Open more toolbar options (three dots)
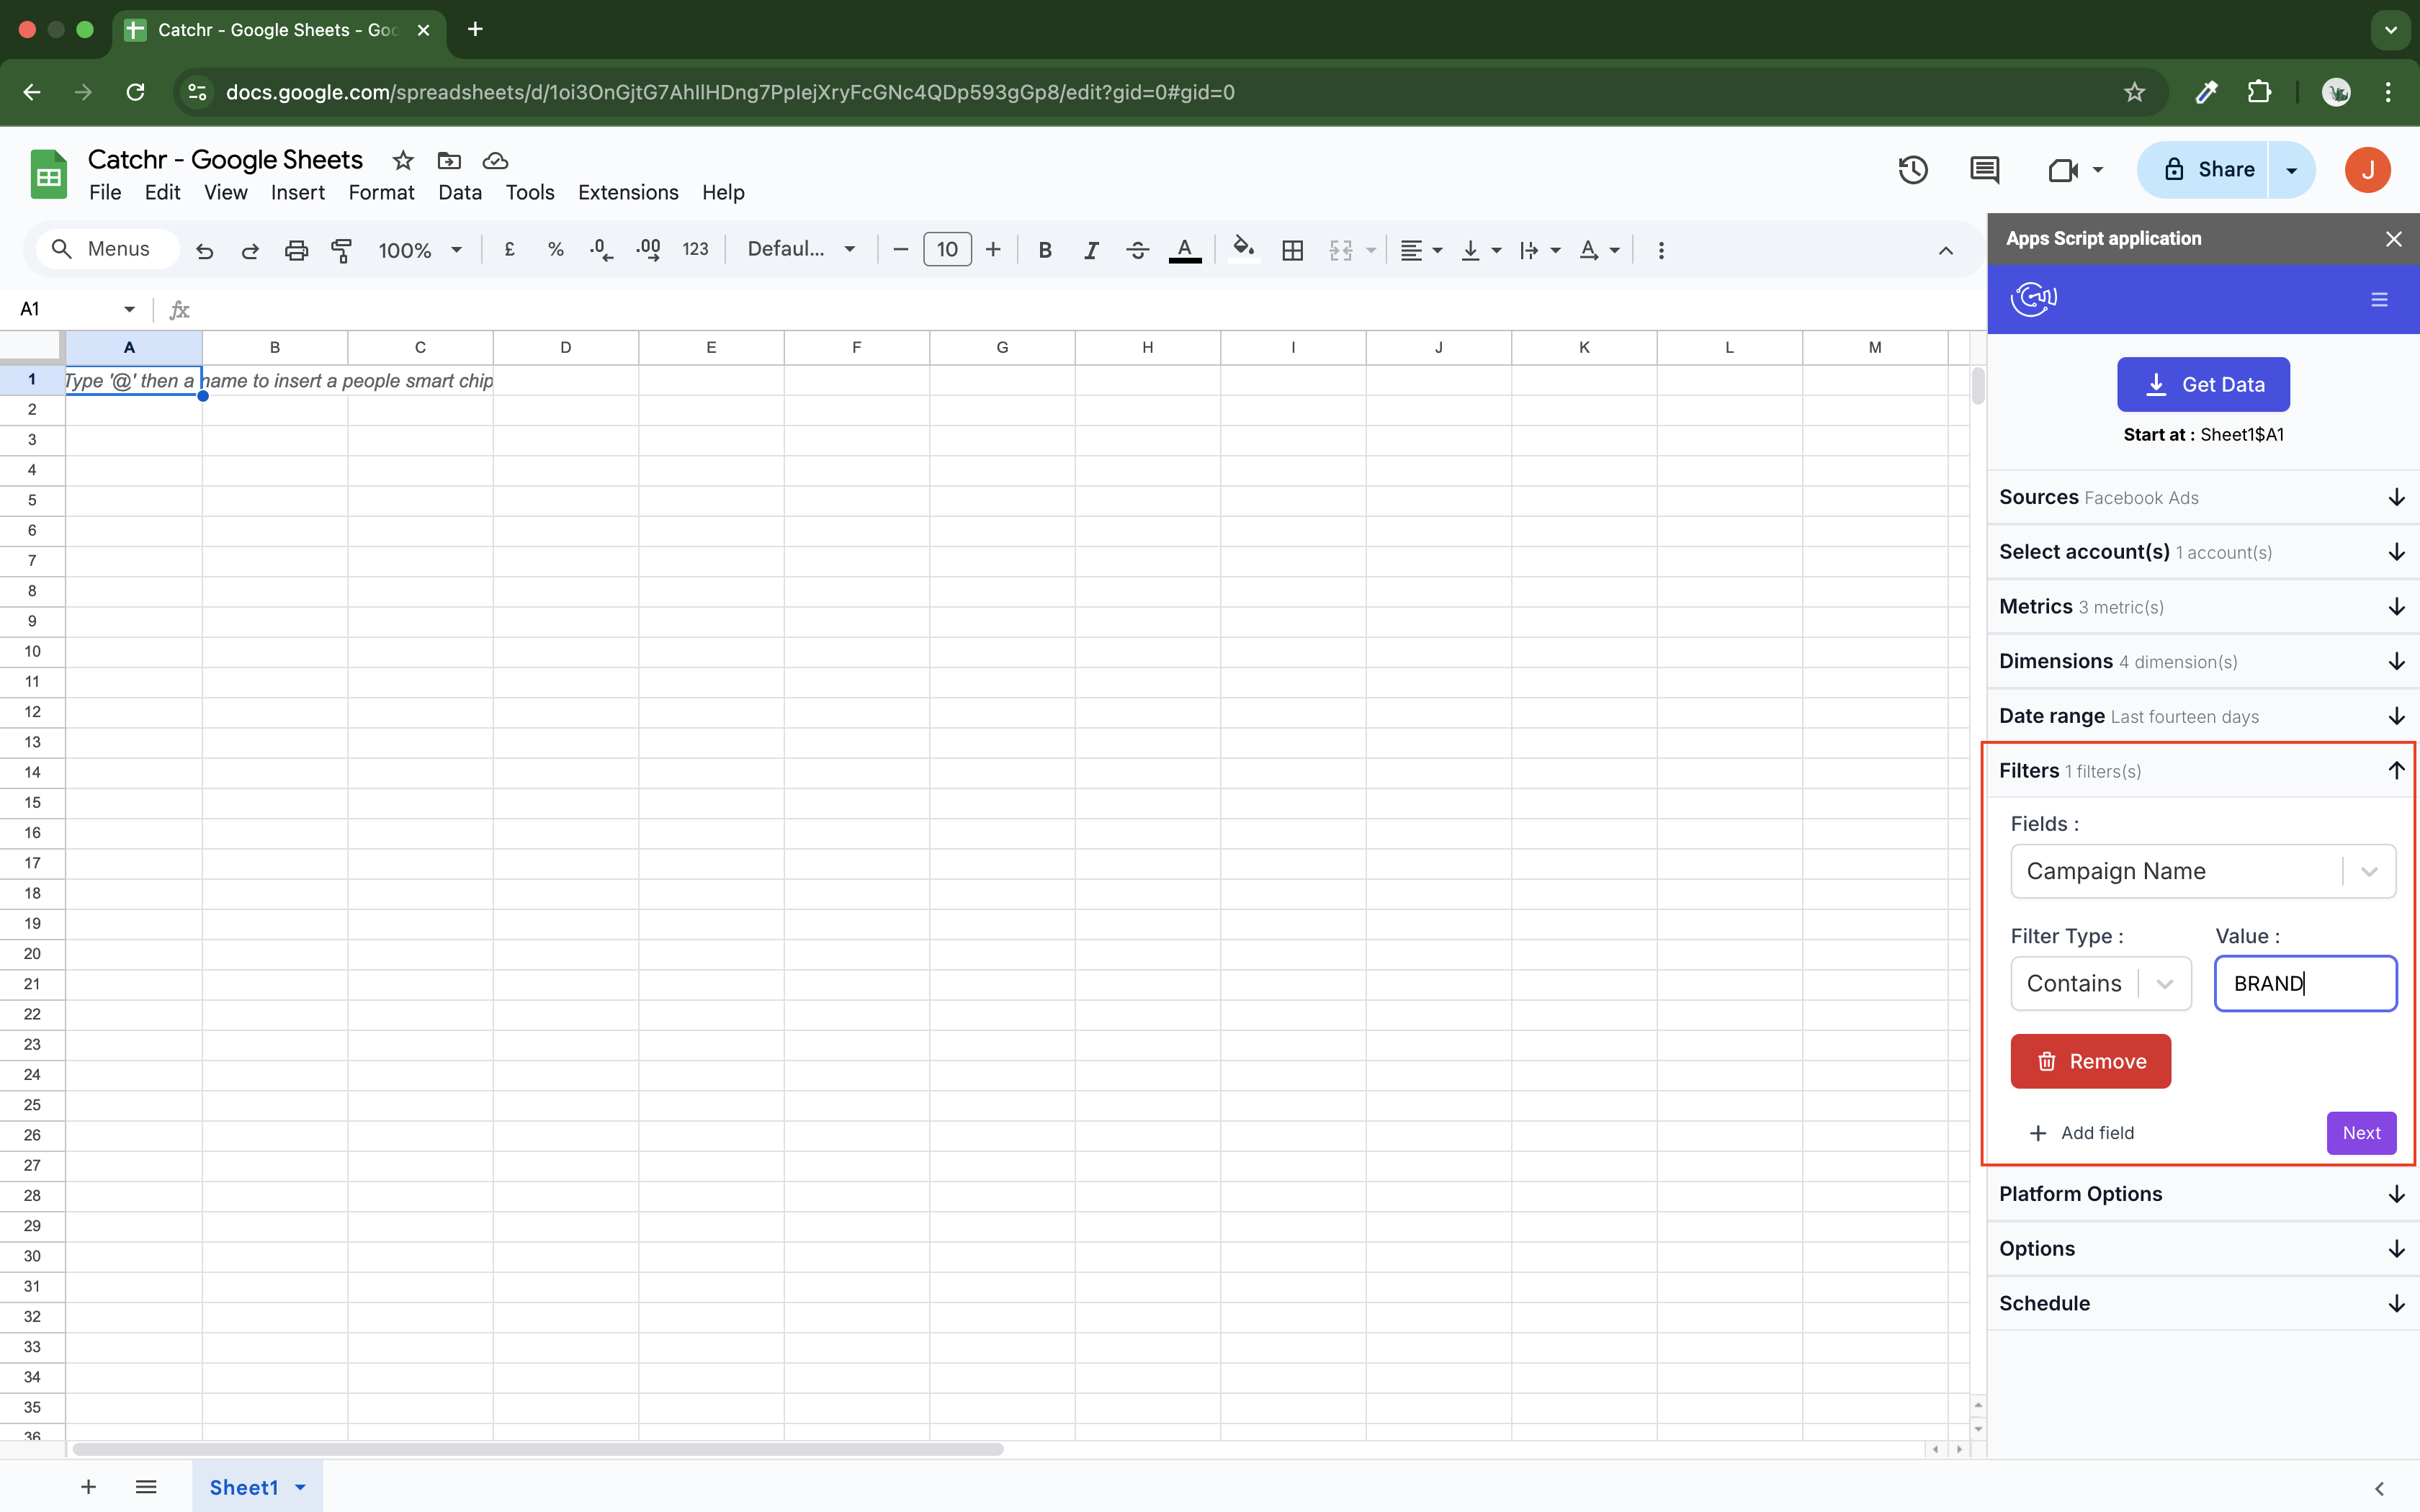Viewport: 2420px width, 1512px height. 1661,250
